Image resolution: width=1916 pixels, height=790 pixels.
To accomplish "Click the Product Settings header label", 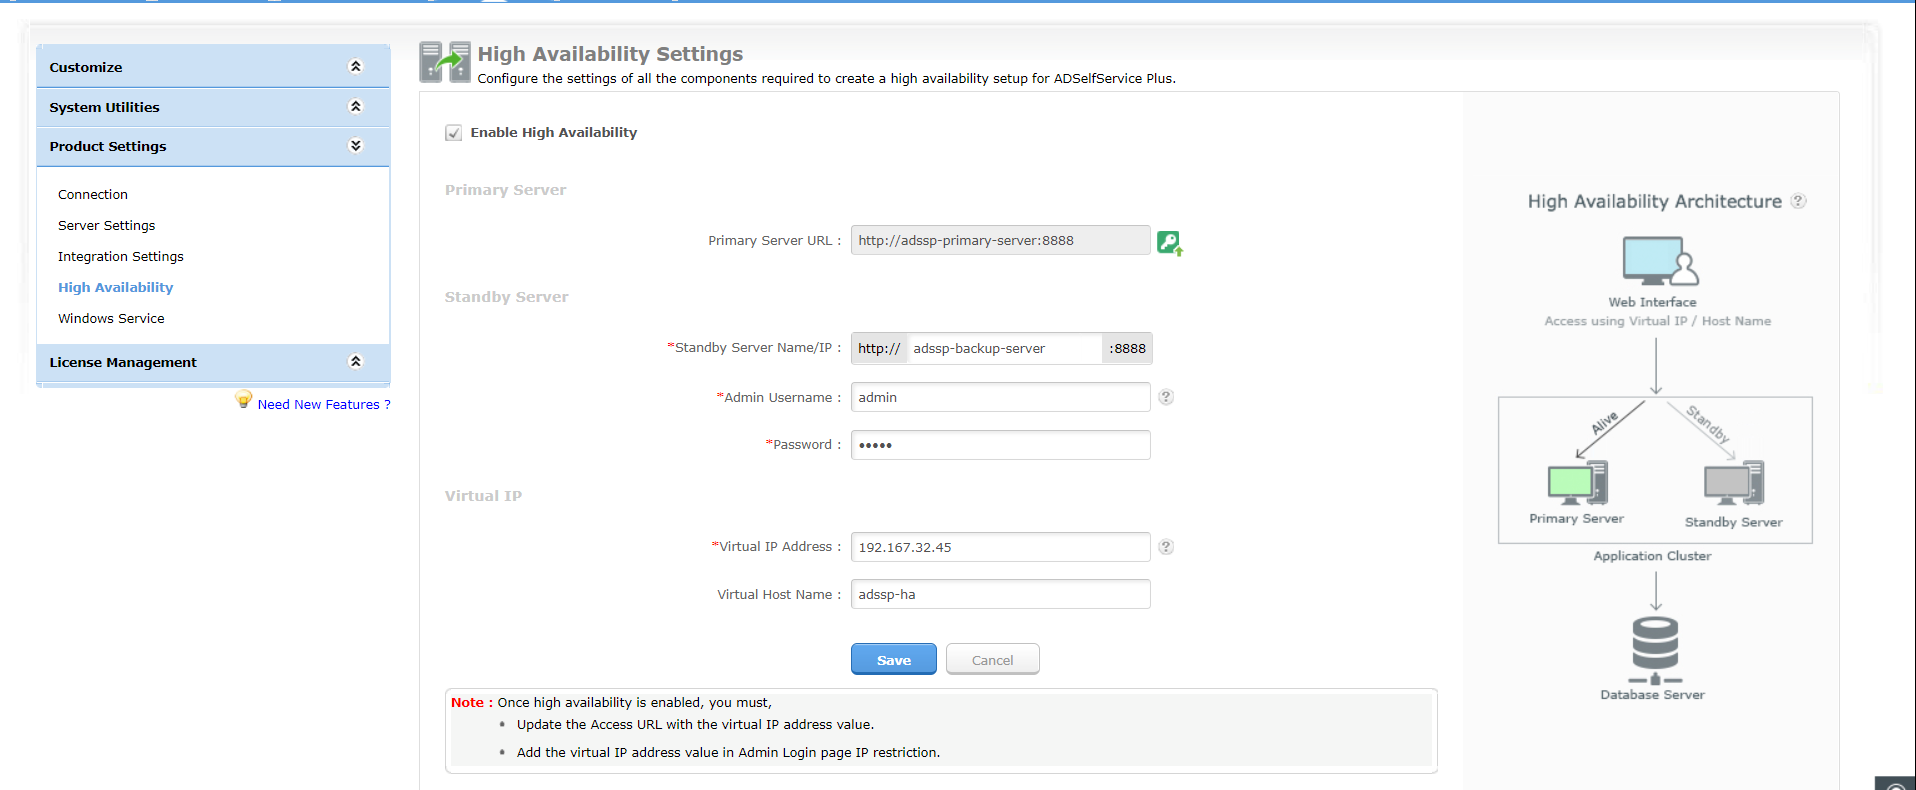I will tap(108, 146).
